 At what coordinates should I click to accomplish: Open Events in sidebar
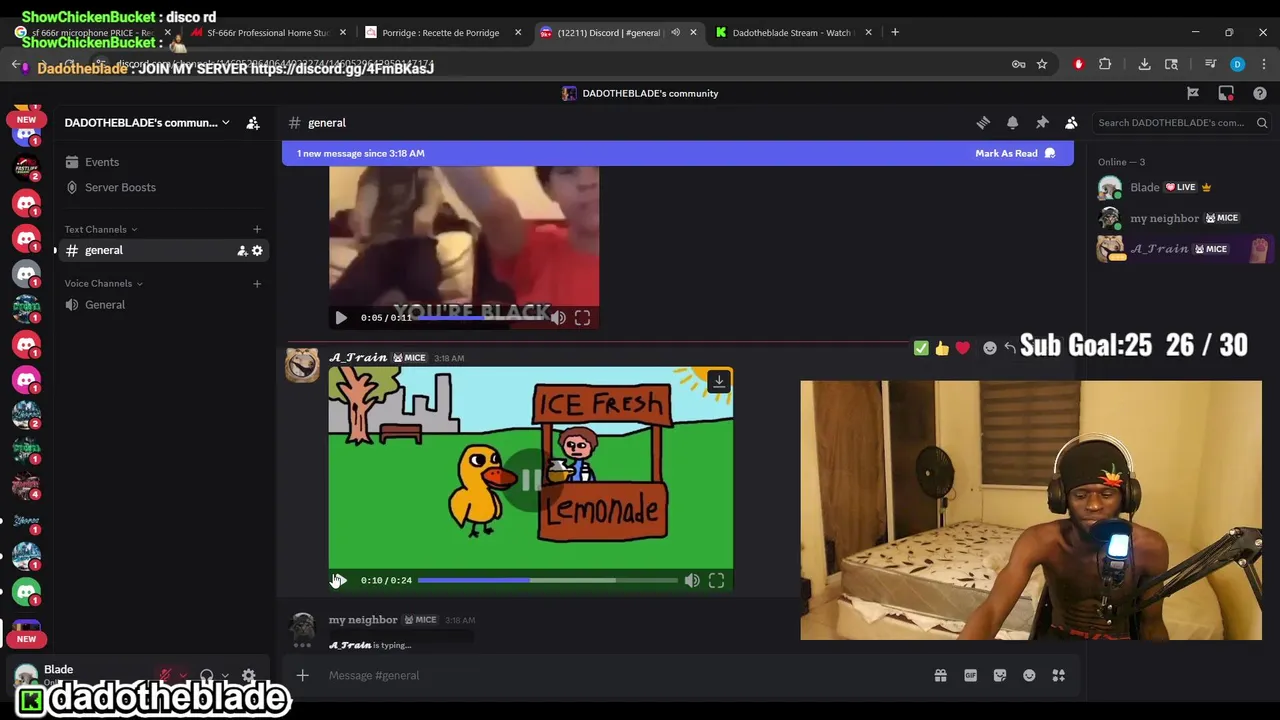[101, 162]
